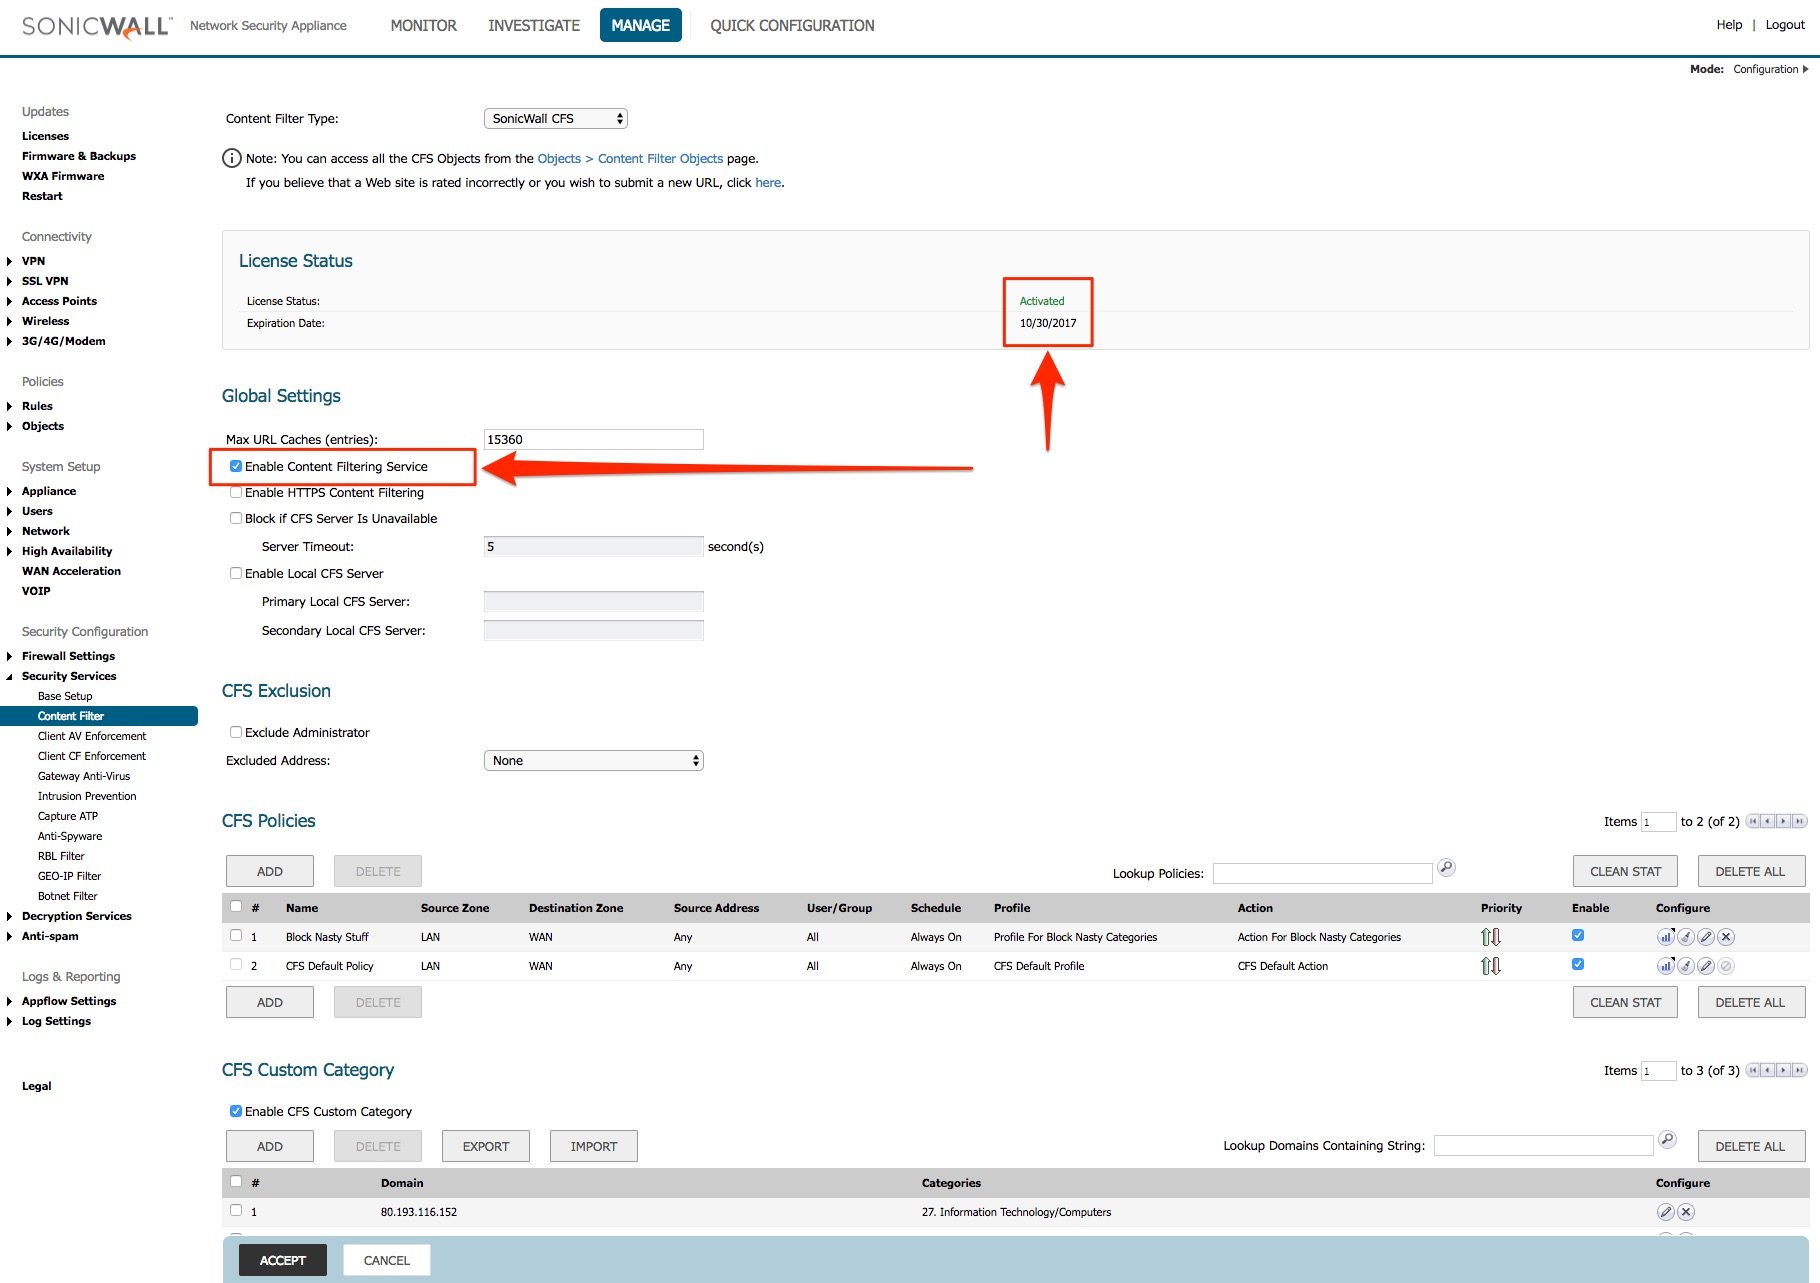
Task: Click the information icon next to the CFS note
Action: [232, 158]
